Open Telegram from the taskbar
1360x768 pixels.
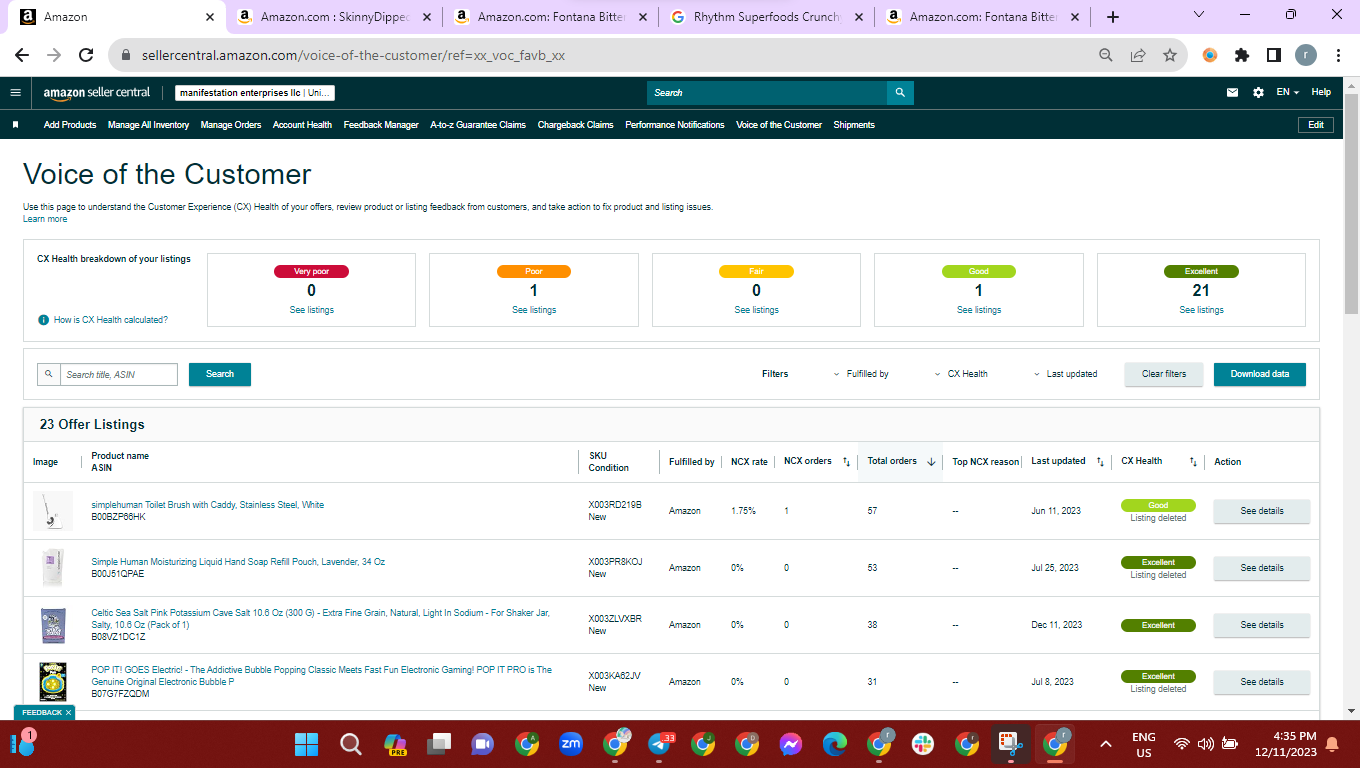coord(660,744)
